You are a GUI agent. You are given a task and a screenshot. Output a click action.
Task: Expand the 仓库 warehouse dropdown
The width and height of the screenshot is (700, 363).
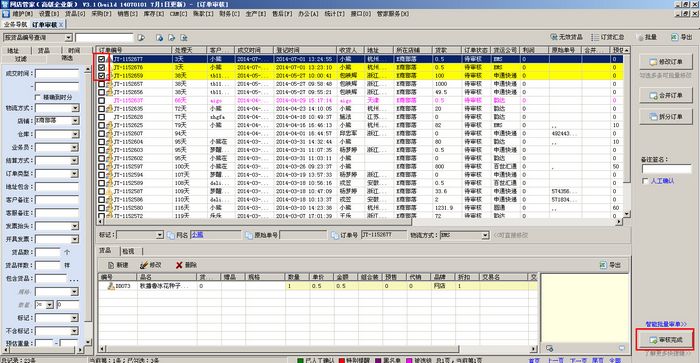[75, 134]
